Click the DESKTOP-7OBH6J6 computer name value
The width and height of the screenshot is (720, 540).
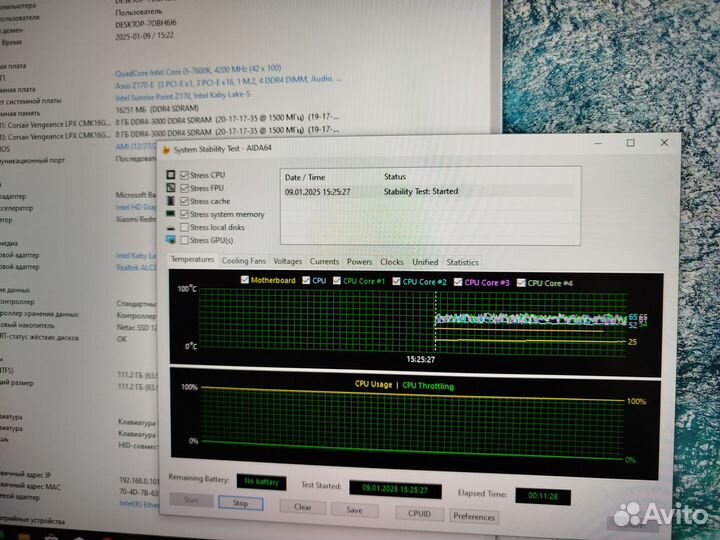(146, 23)
